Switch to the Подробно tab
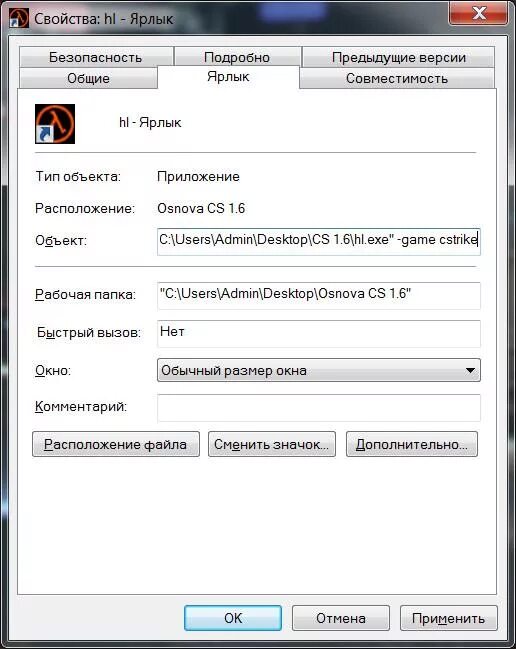Viewport: 516px width, 649px height. click(237, 57)
